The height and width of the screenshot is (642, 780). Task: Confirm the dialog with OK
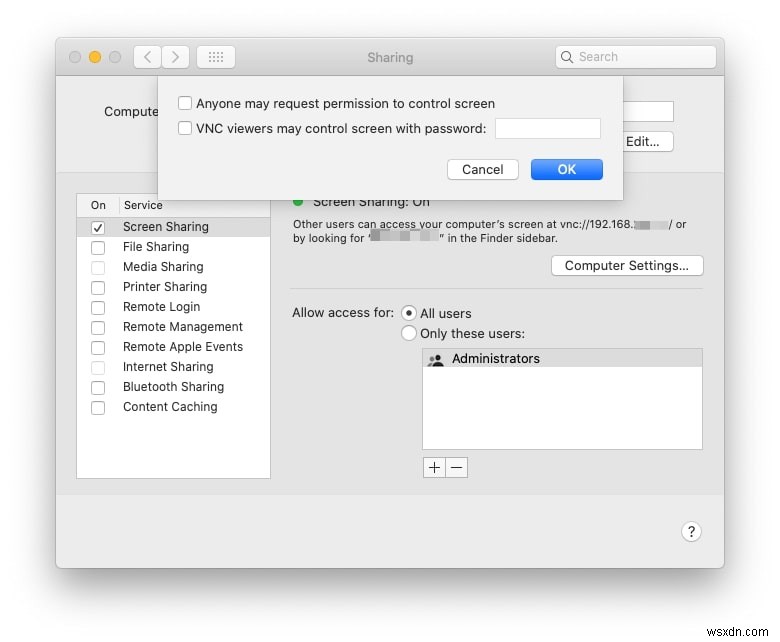(x=567, y=170)
